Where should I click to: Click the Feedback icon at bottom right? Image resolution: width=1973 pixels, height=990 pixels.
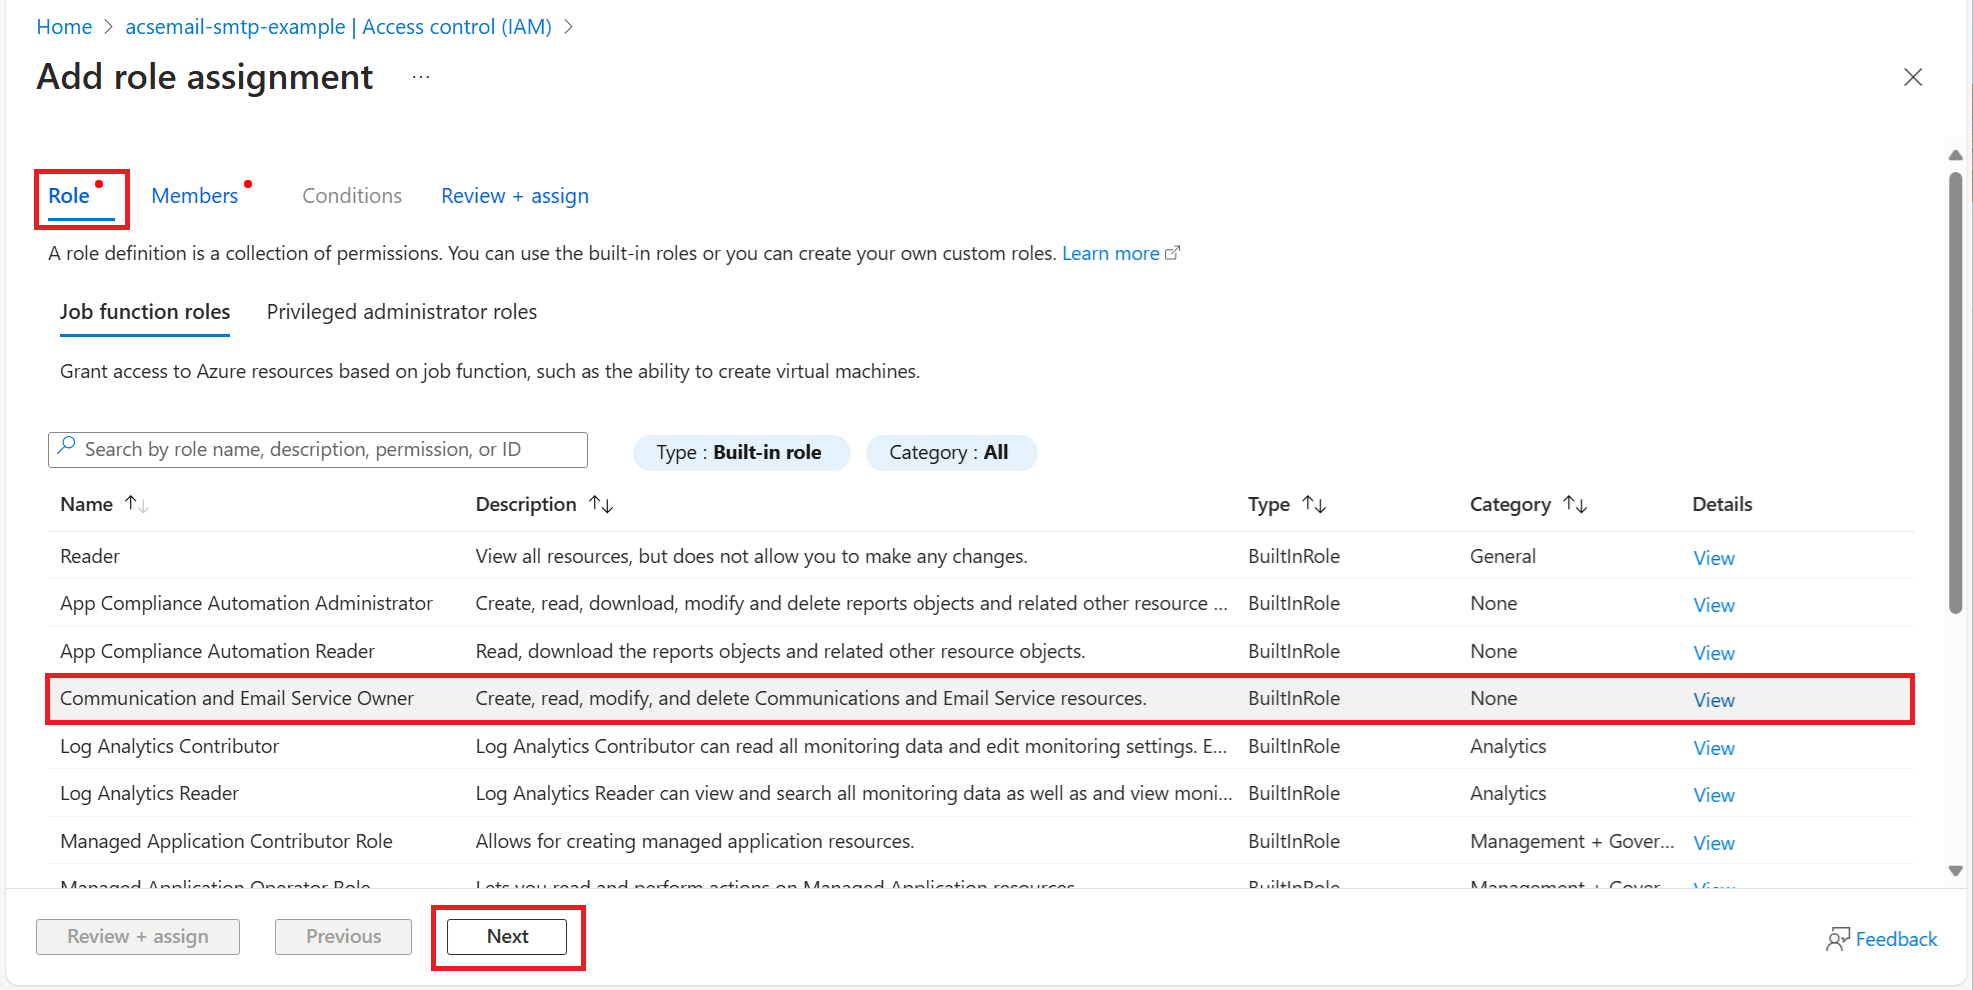[x=1838, y=938]
